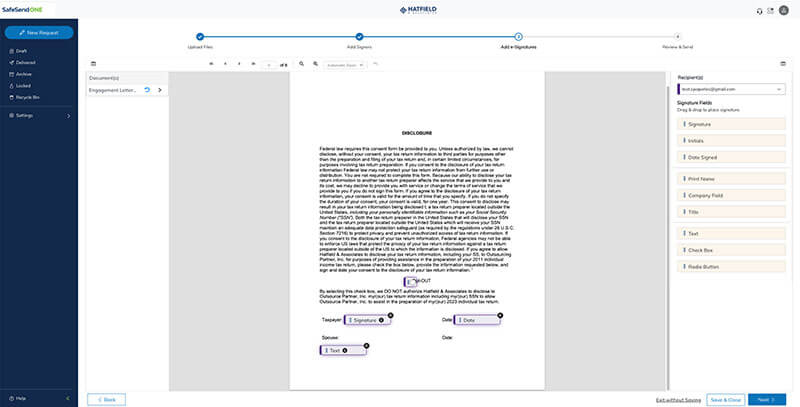Select the Signature field in panel

click(x=731, y=124)
